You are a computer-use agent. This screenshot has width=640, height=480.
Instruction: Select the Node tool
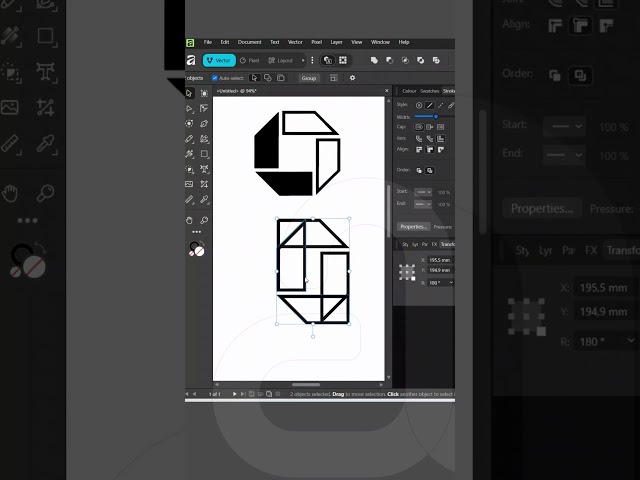[x=189, y=109]
